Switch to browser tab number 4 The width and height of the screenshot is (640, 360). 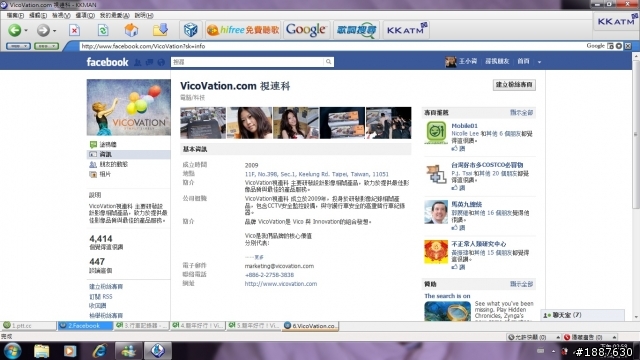(198, 326)
